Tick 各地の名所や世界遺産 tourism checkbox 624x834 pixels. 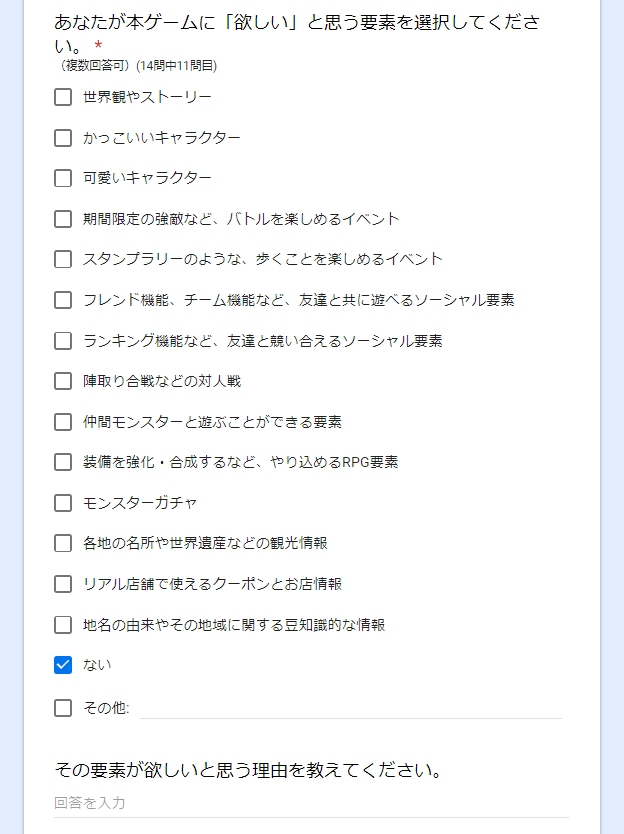pyautogui.click(x=63, y=543)
